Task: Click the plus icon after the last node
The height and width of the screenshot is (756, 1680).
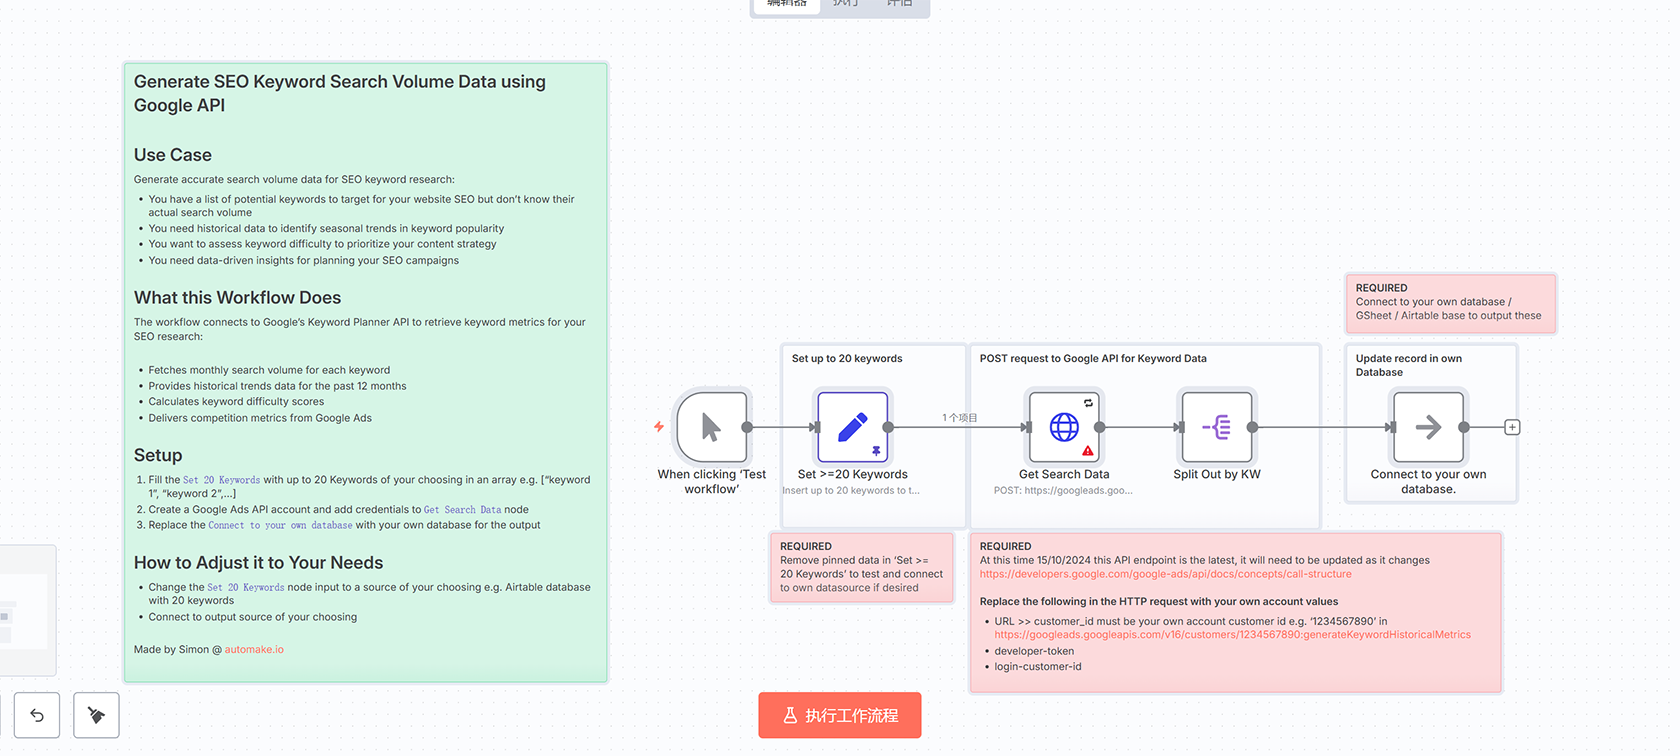Action: 1512,427
